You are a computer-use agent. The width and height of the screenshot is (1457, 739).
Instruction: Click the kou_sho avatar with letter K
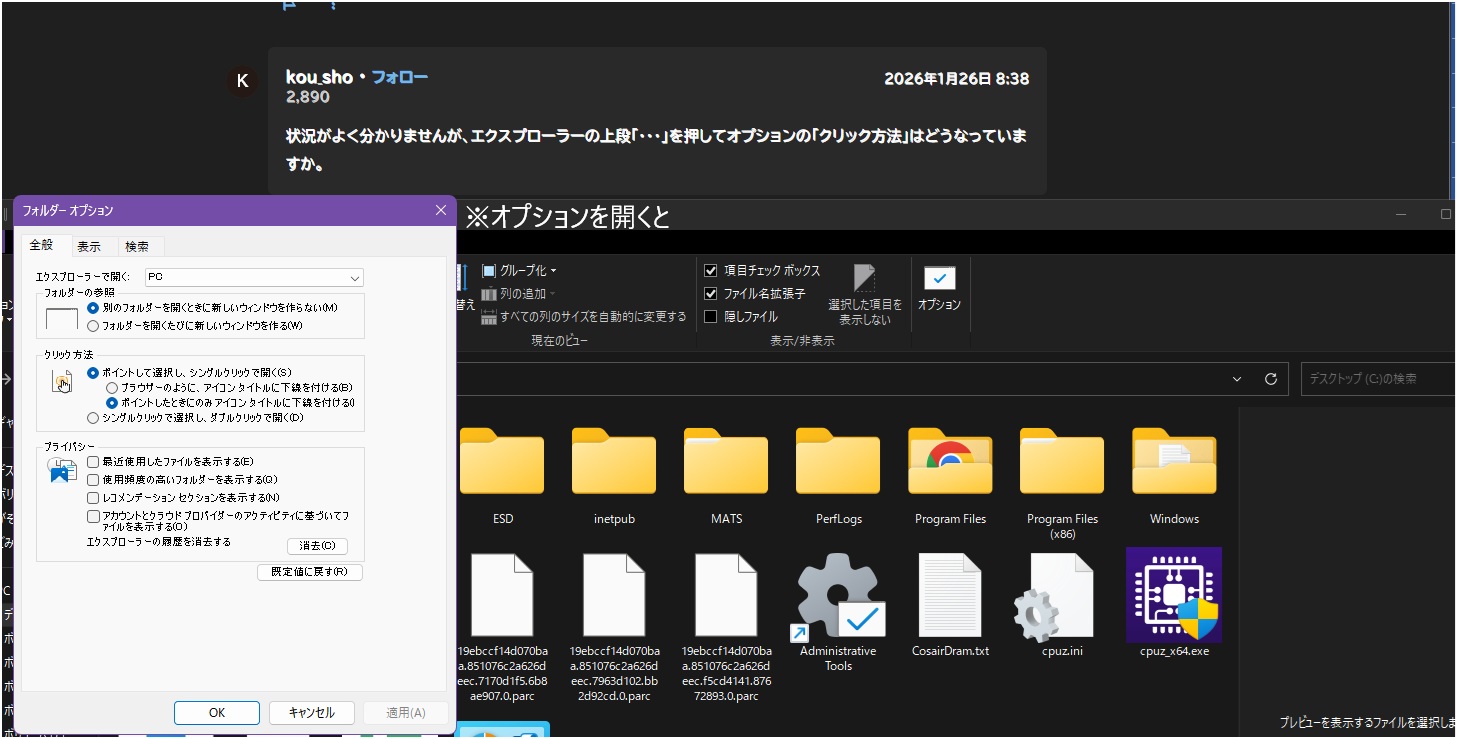tap(242, 82)
